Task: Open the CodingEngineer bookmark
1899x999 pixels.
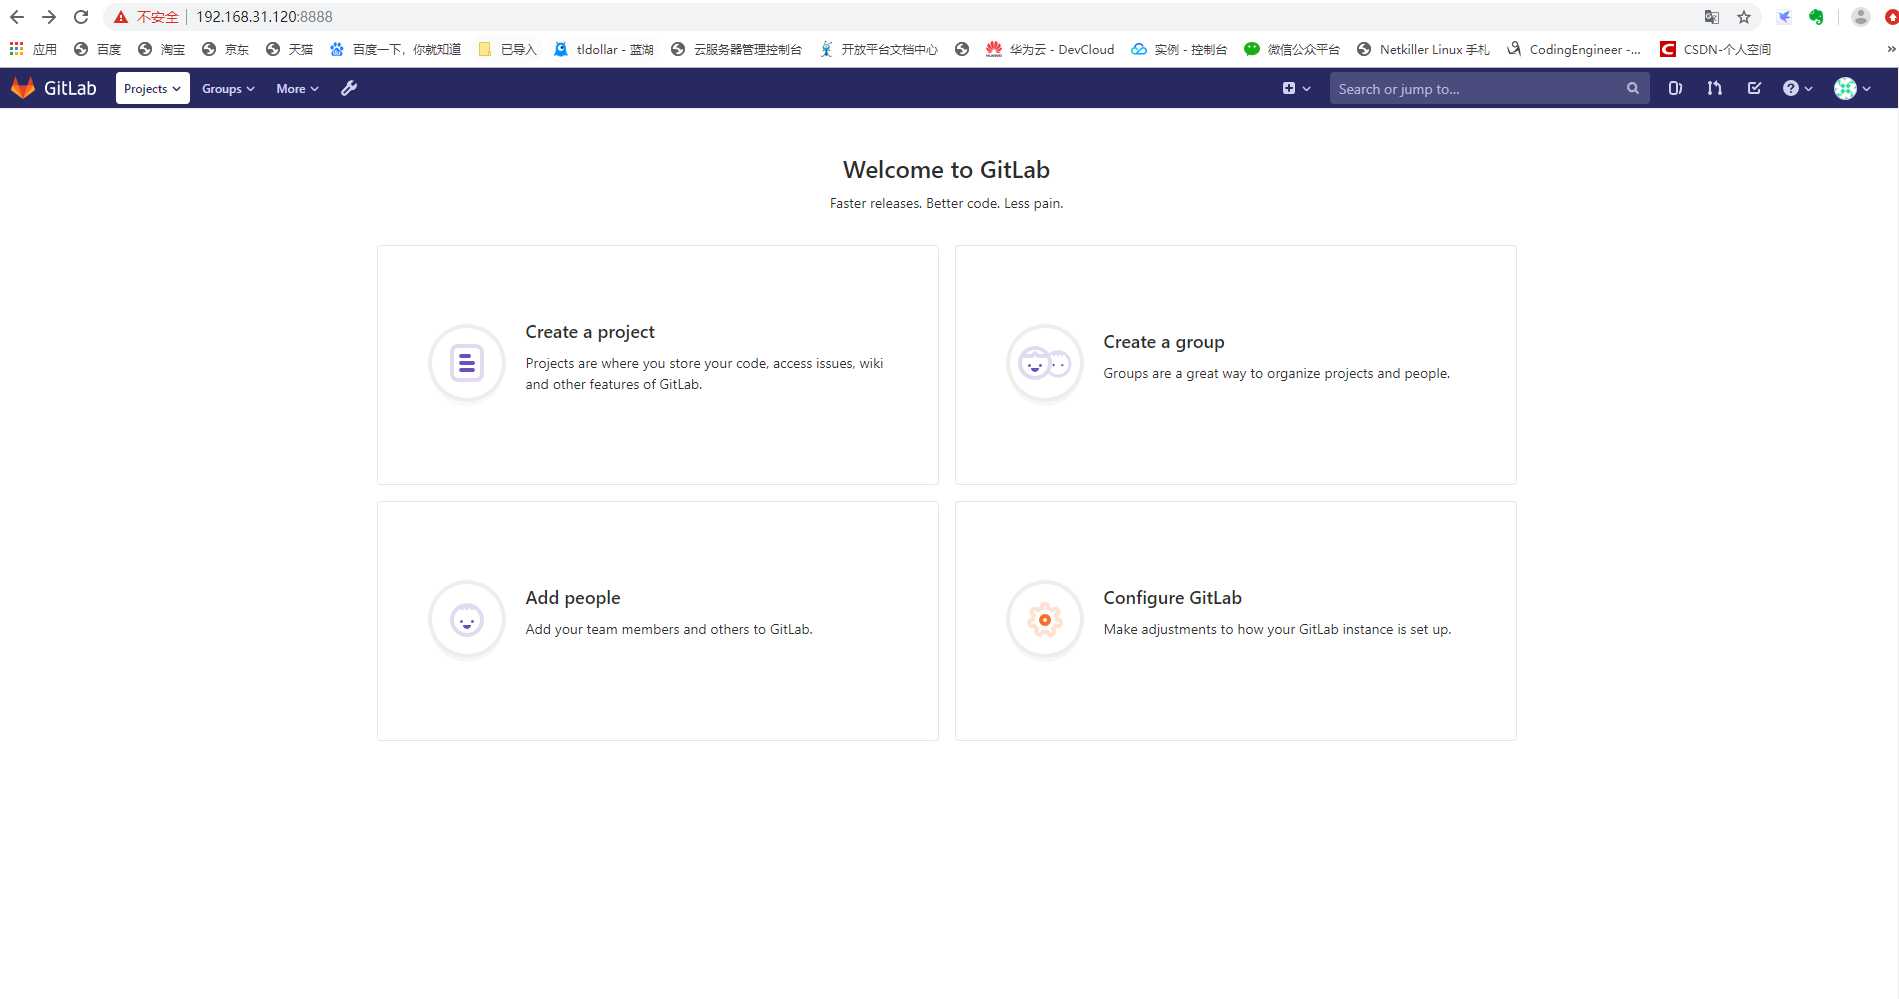Action: click(1574, 49)
